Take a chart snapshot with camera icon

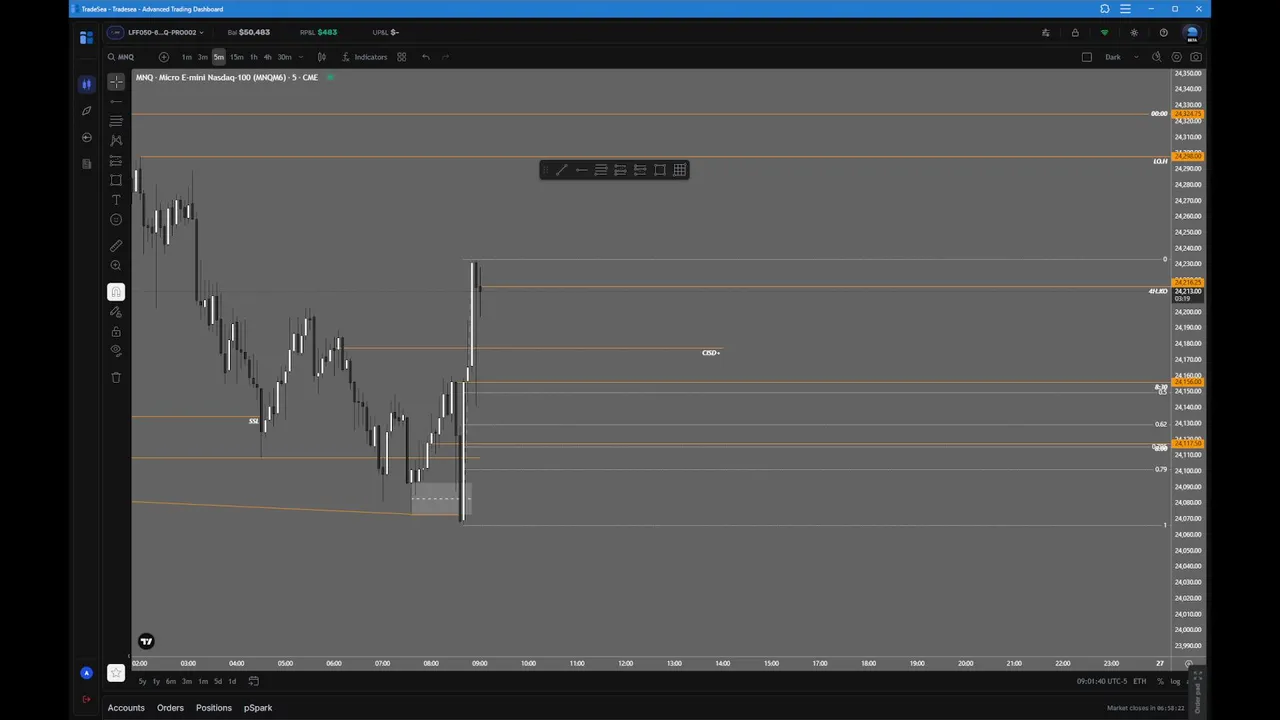[1196, 57]
